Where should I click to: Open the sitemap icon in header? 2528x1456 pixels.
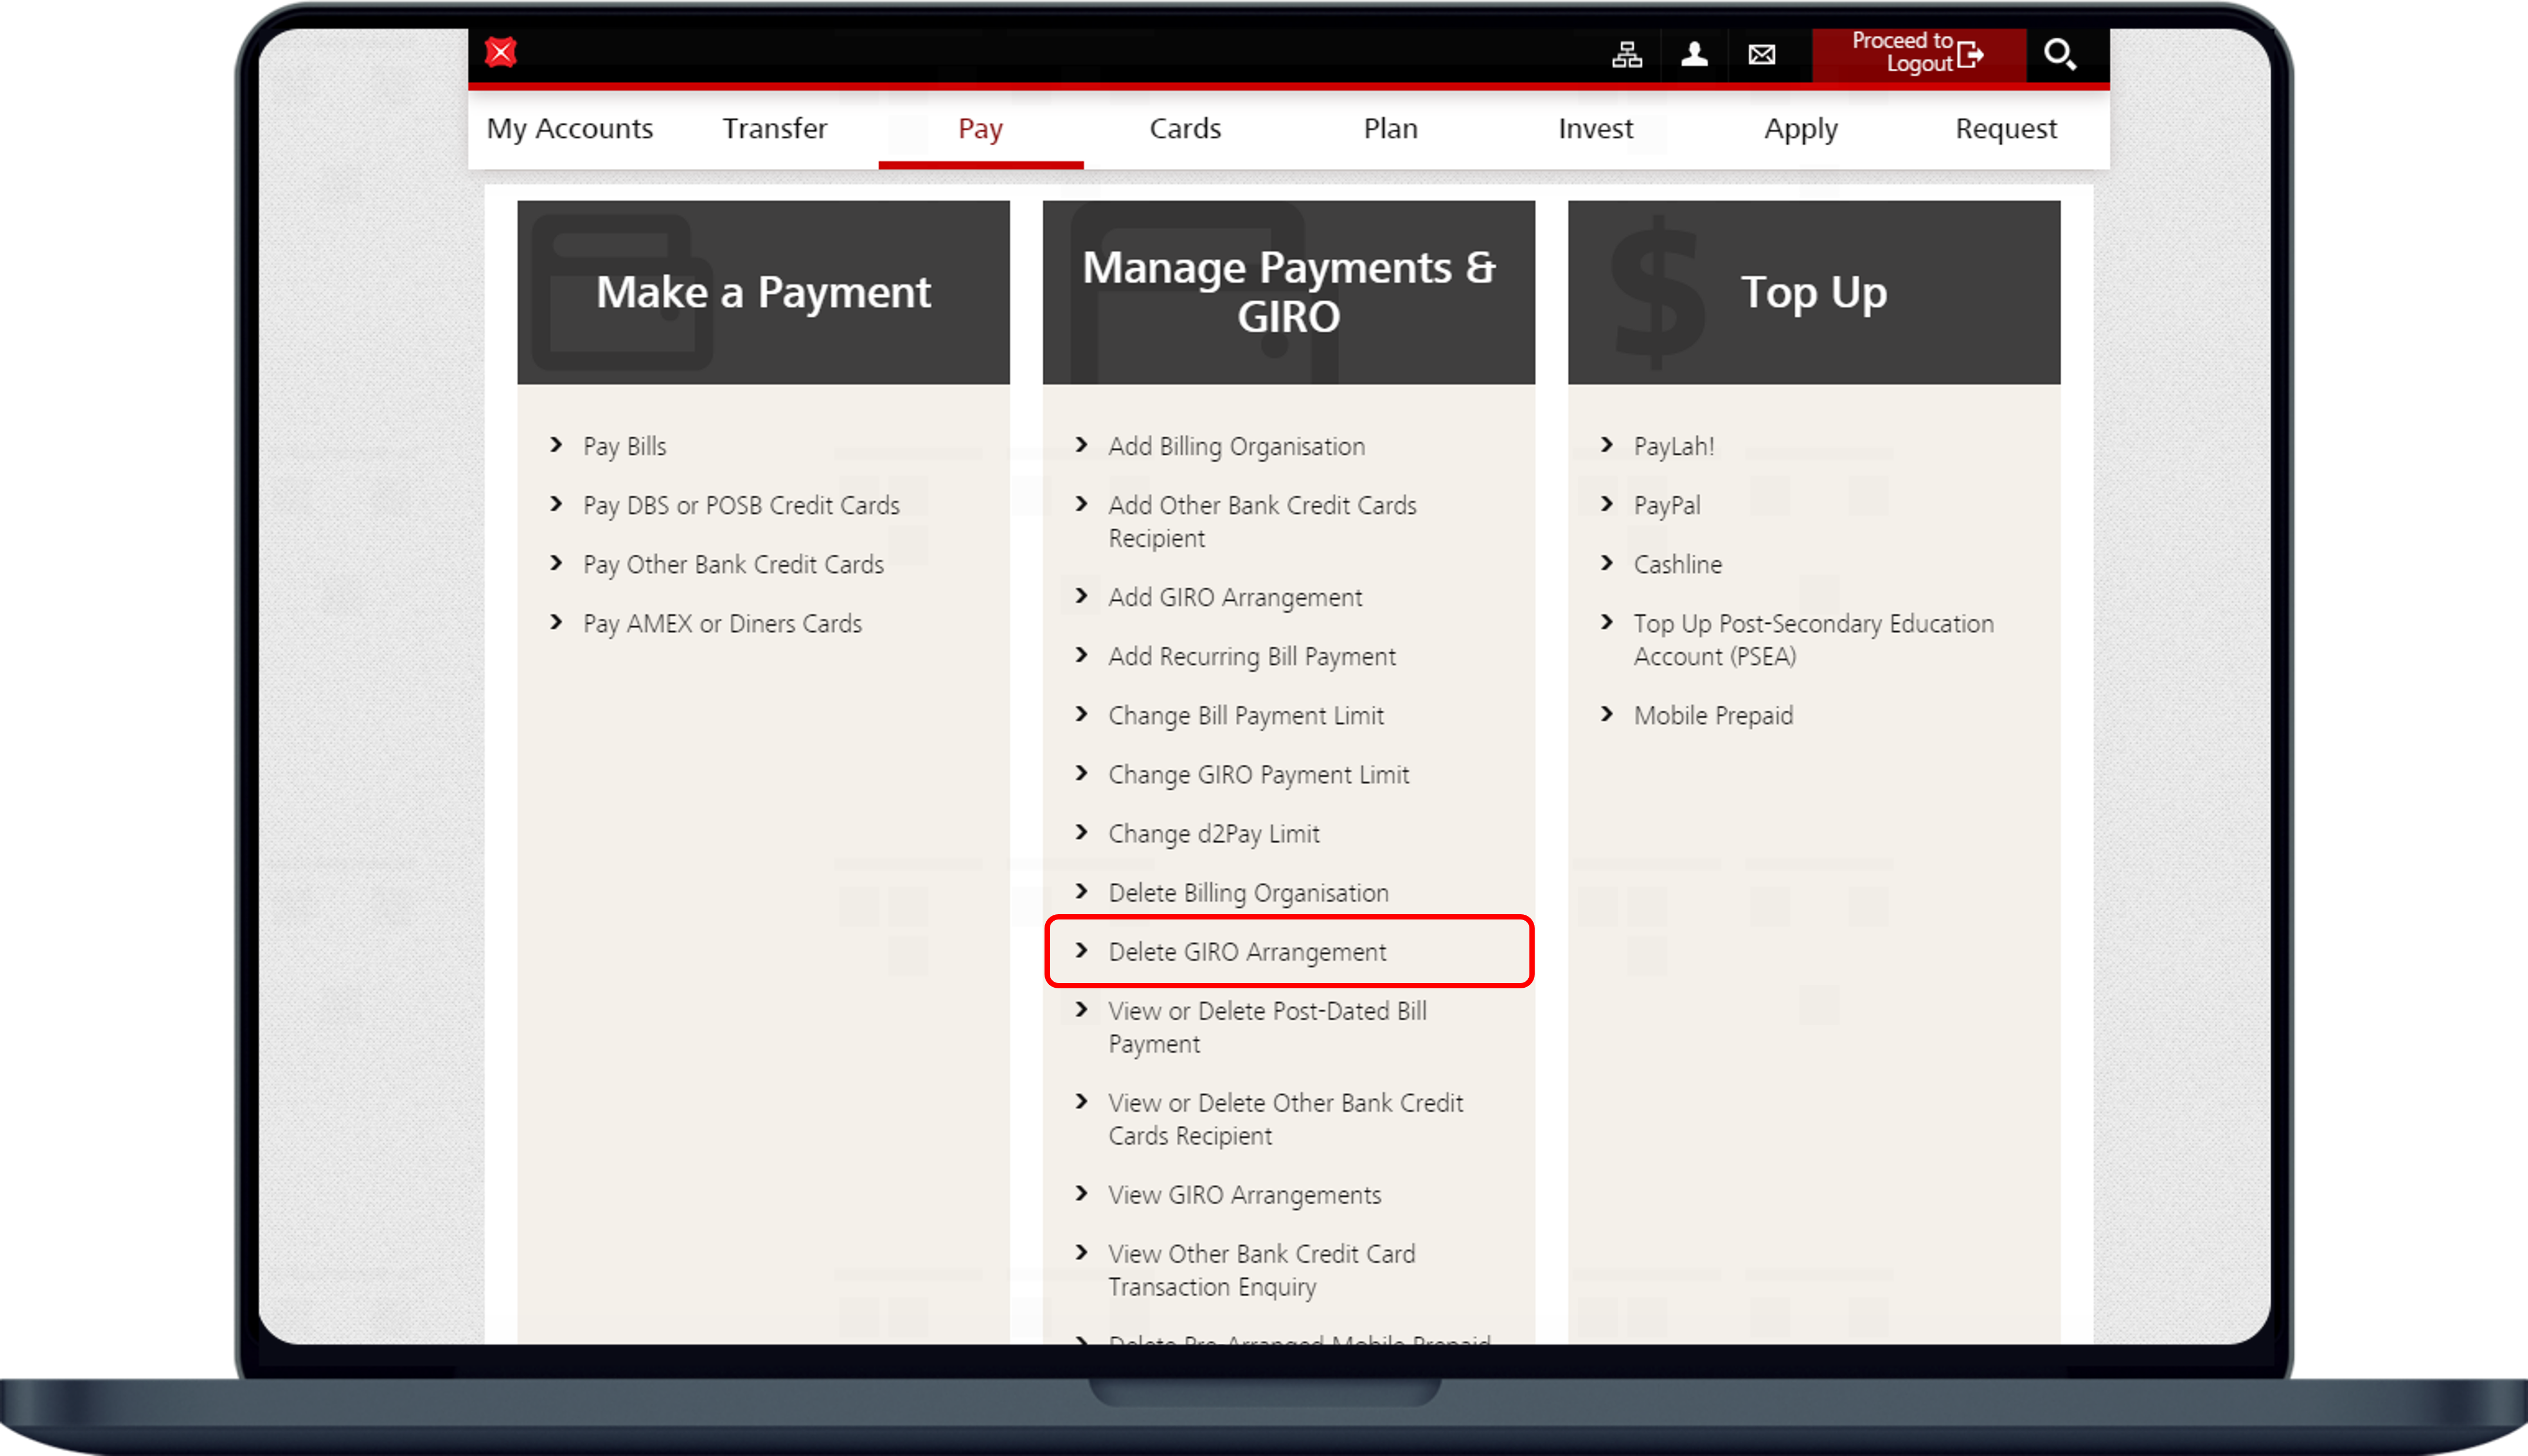[x=1627, y=54]
